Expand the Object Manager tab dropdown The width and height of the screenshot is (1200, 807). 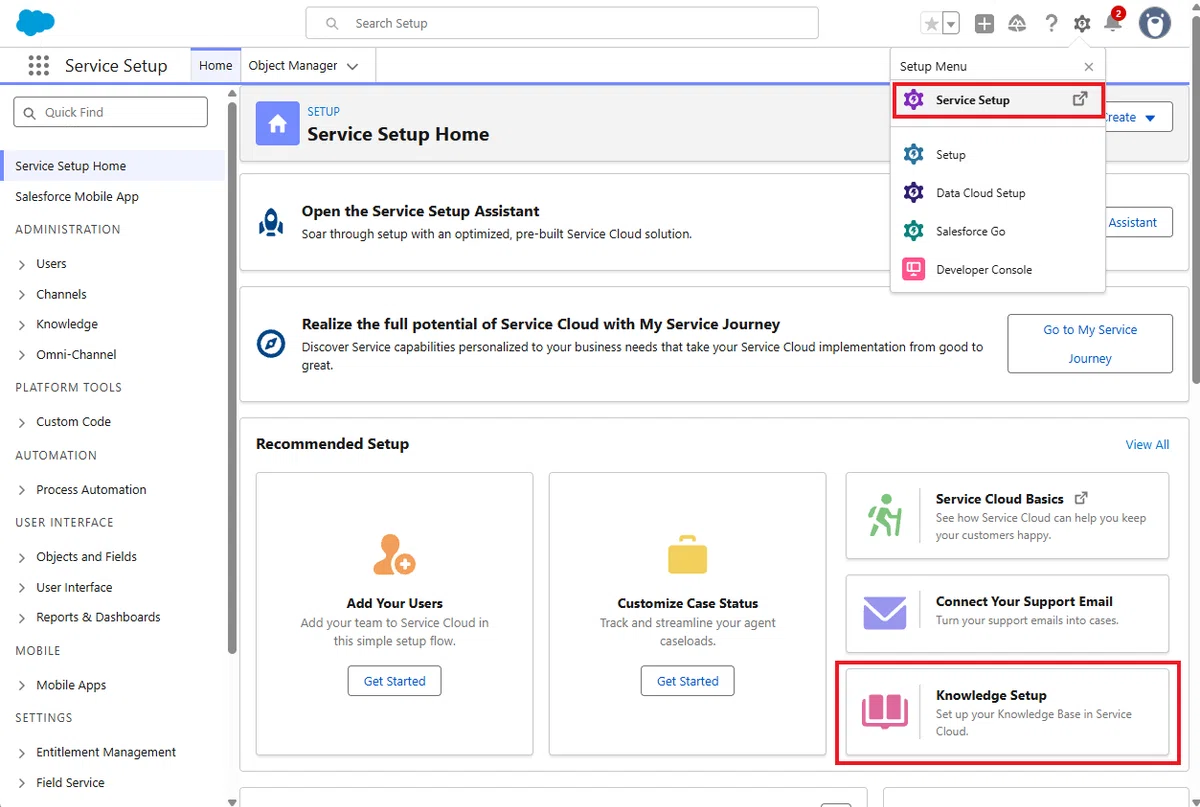point(352,66)
